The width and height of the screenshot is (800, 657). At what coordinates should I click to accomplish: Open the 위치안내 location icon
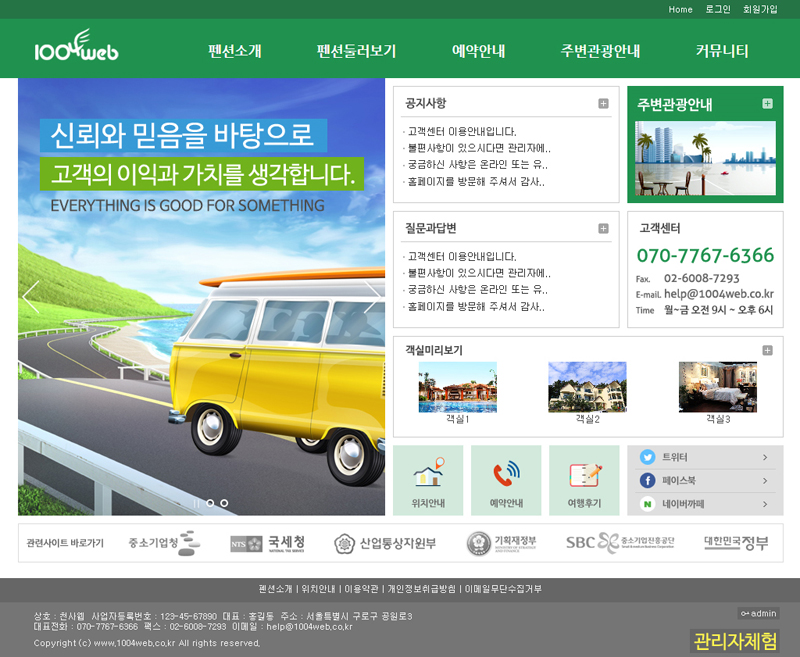tap(428, 480)
